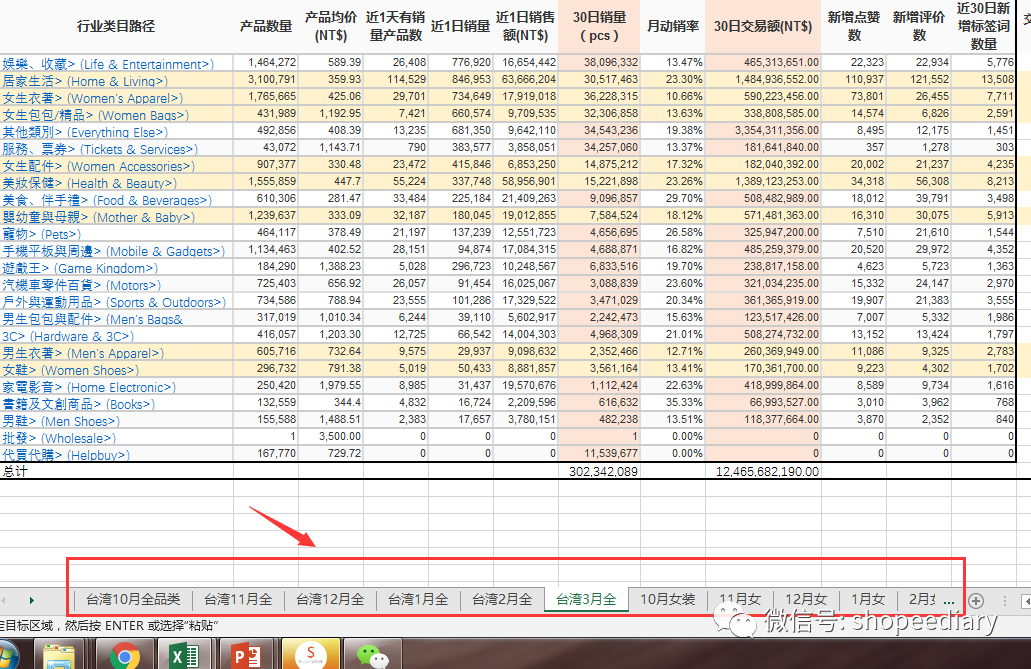This screenshot has height=669, width=1031.
Task: Click the horizontal scrollbar left arrow
Action: tap(1026, 601)
